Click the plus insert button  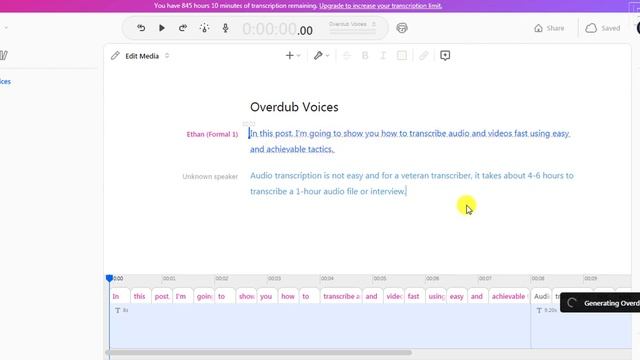coord(289,56)
